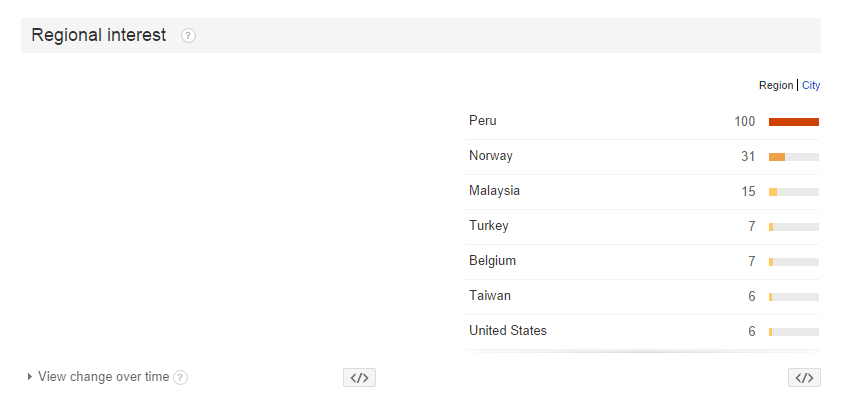Click the embed code button below the region list
849x409 pixels.
804,378
